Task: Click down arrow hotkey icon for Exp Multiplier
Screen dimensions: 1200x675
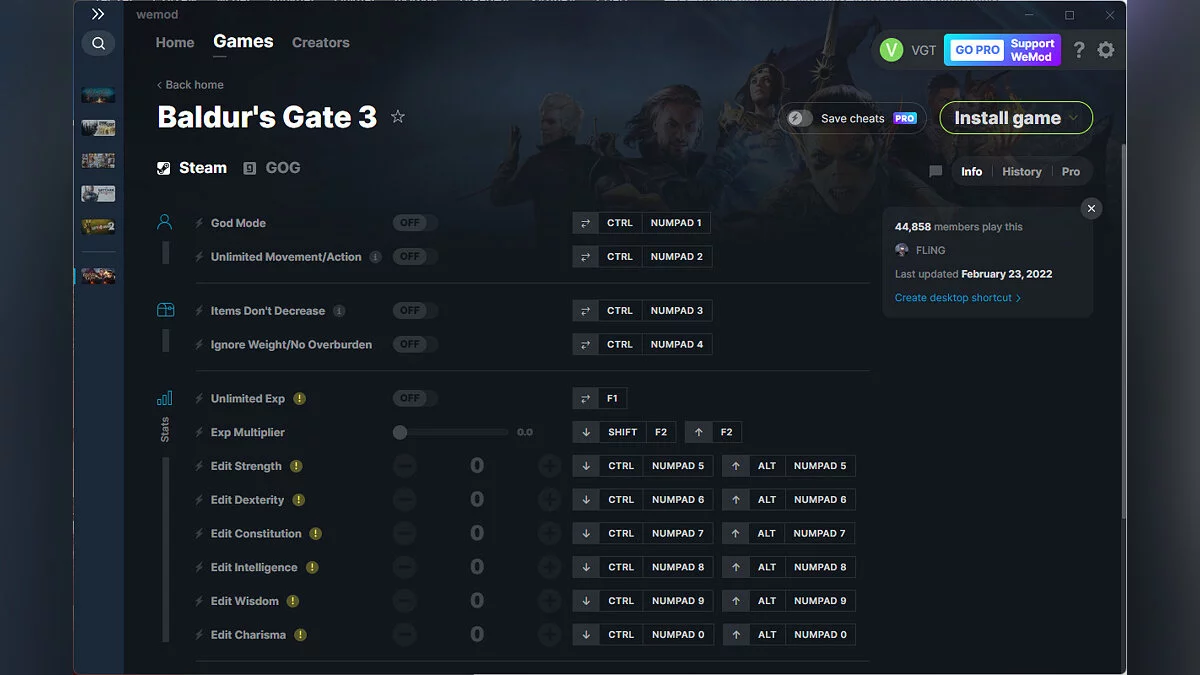Action: click(x=586, y=432)
